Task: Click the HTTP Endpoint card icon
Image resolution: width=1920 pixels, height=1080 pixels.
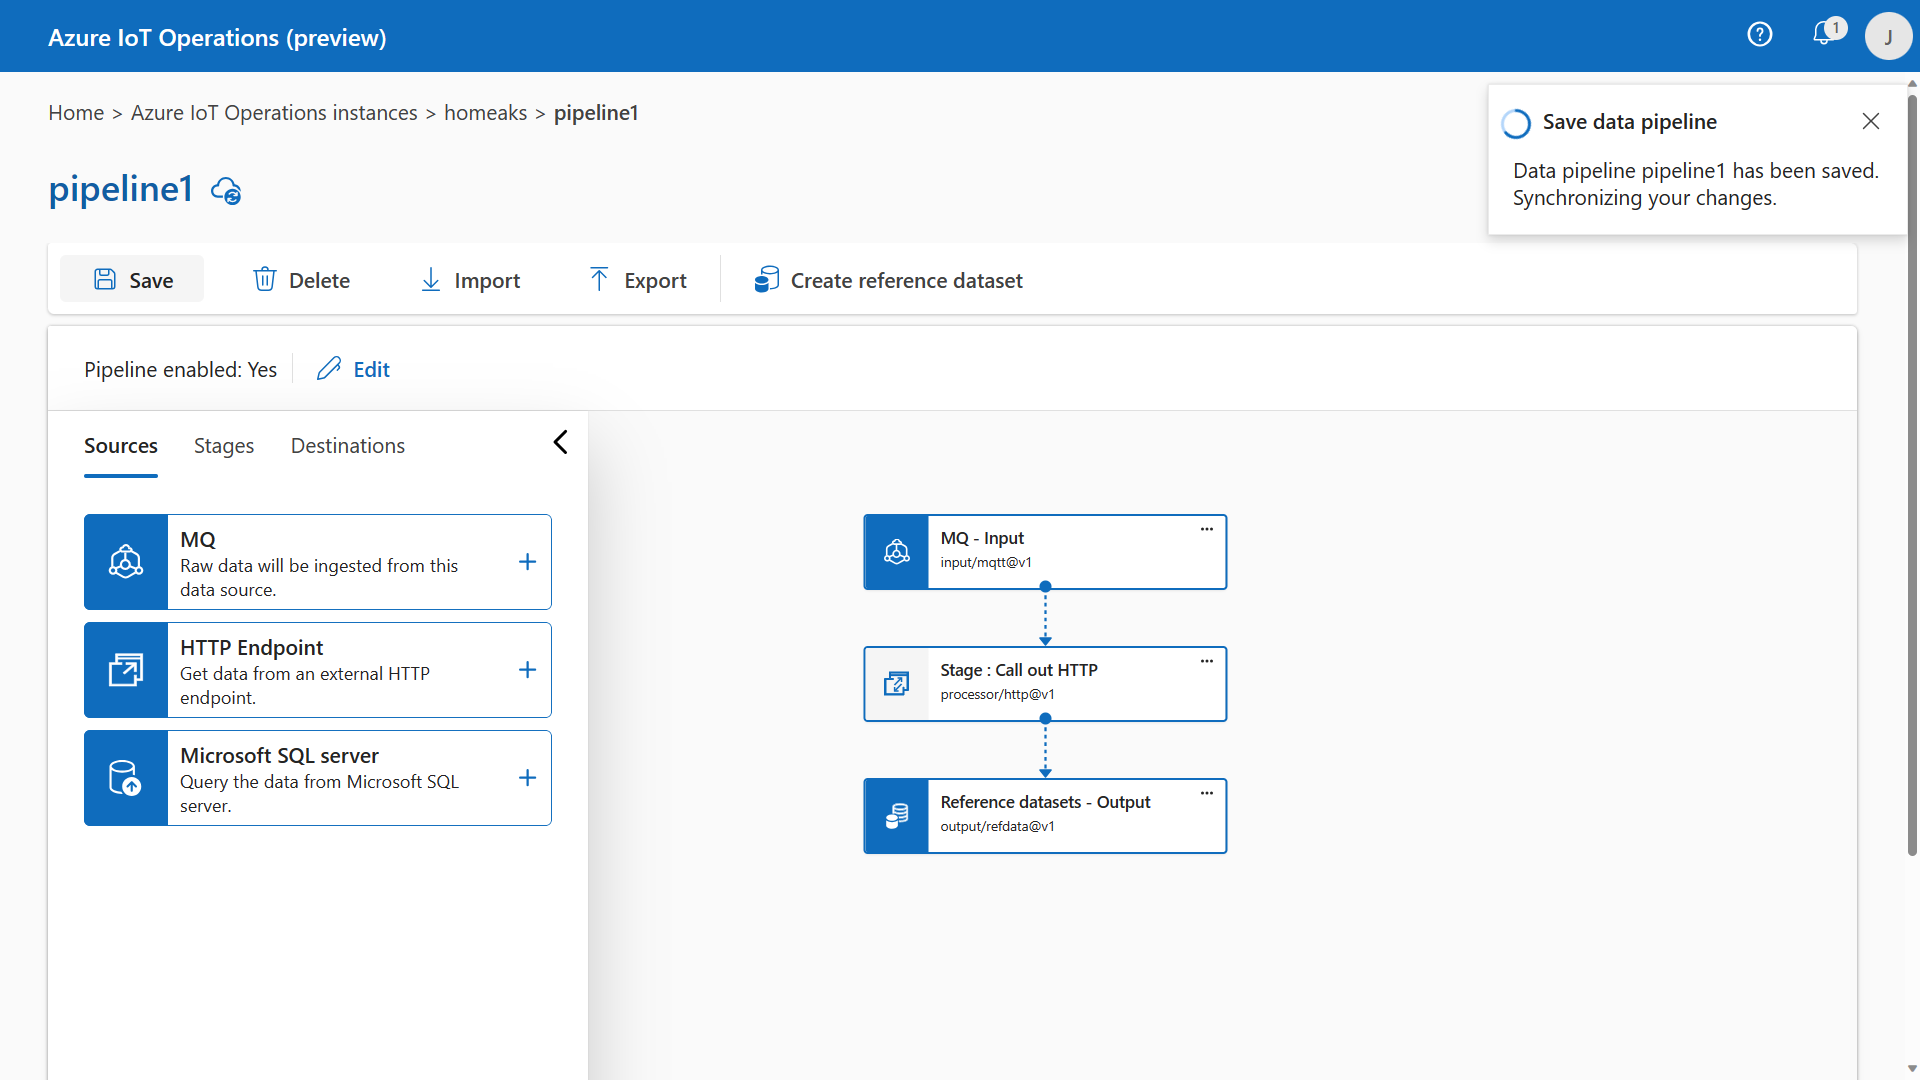Action: (126, 670)
